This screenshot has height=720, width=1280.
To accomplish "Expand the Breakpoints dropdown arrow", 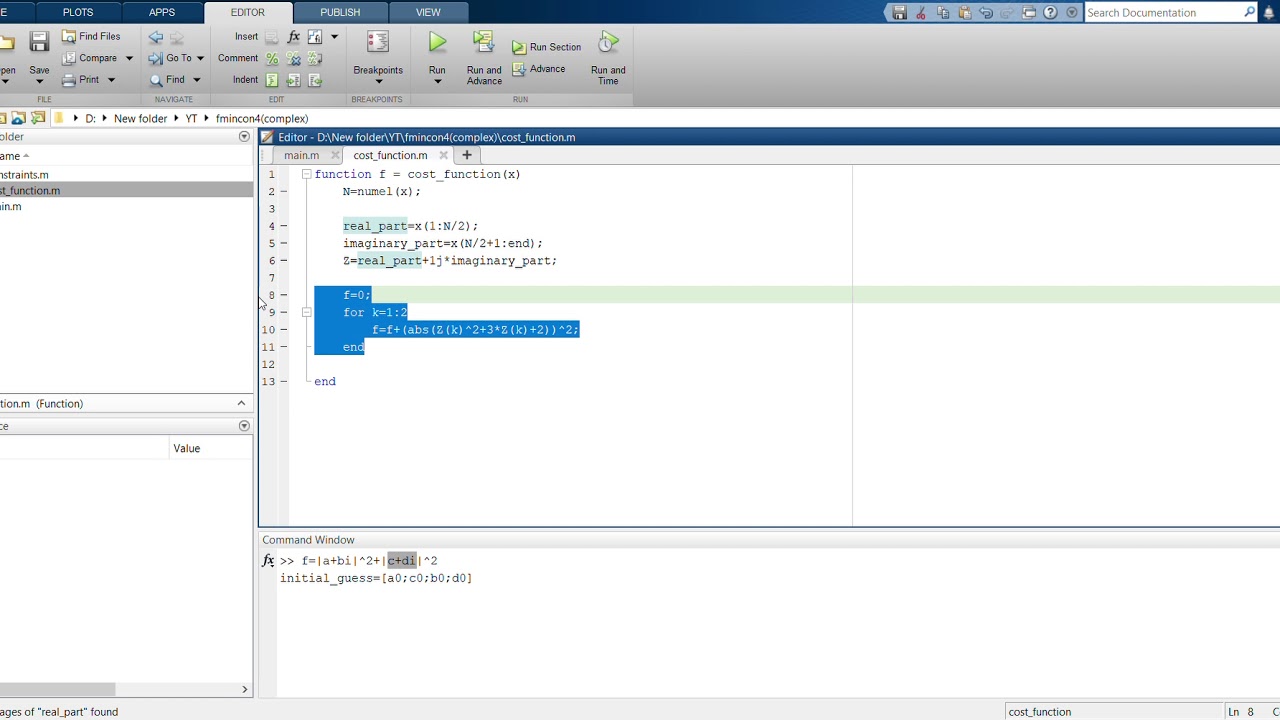I will point(378,82).
